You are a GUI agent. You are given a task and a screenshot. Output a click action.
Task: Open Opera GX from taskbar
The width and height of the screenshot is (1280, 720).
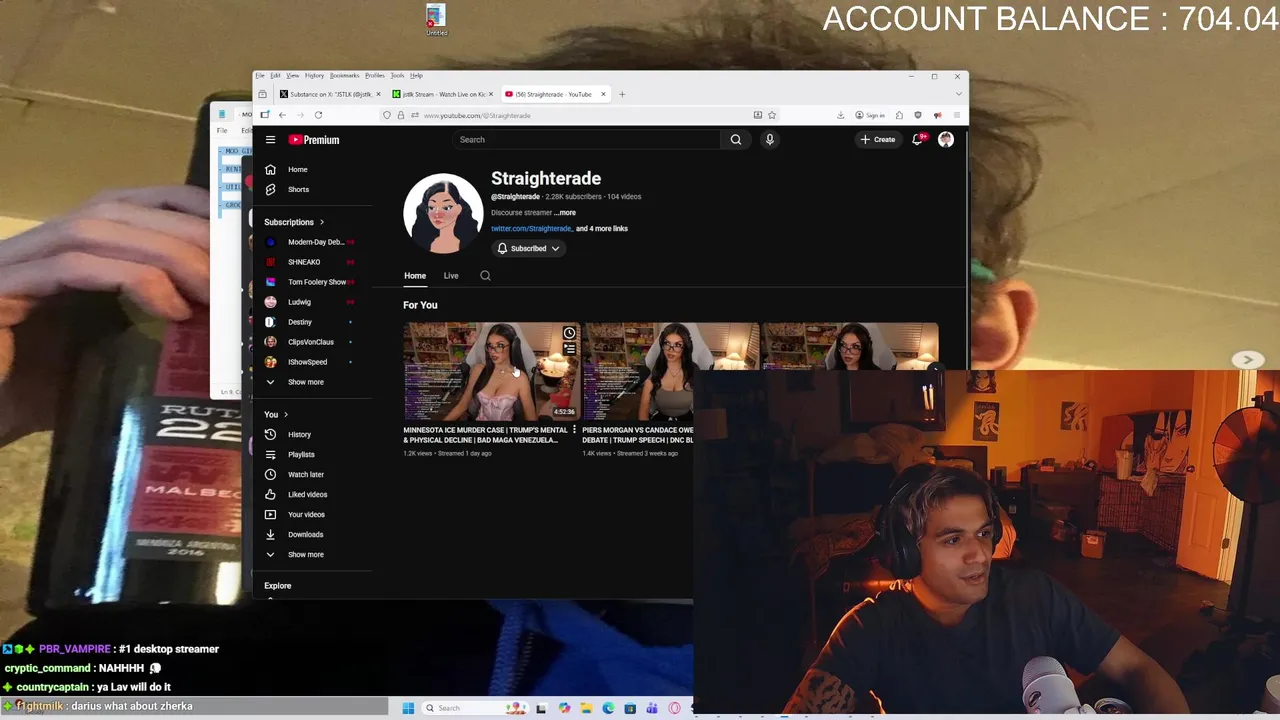coord(674,708)
